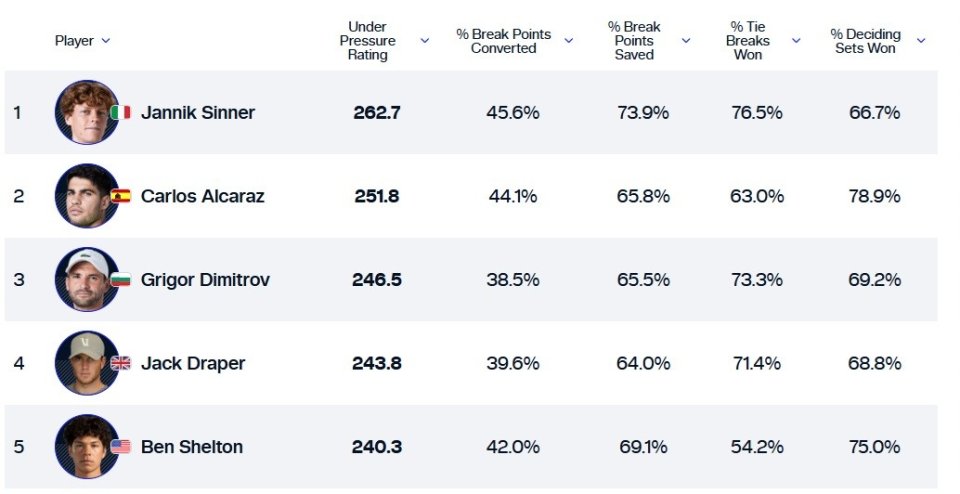Click Carlos Alcaraz's player photo
This screenshot has width=960, height=494.
pyautogui.click(x=86, y=196)
